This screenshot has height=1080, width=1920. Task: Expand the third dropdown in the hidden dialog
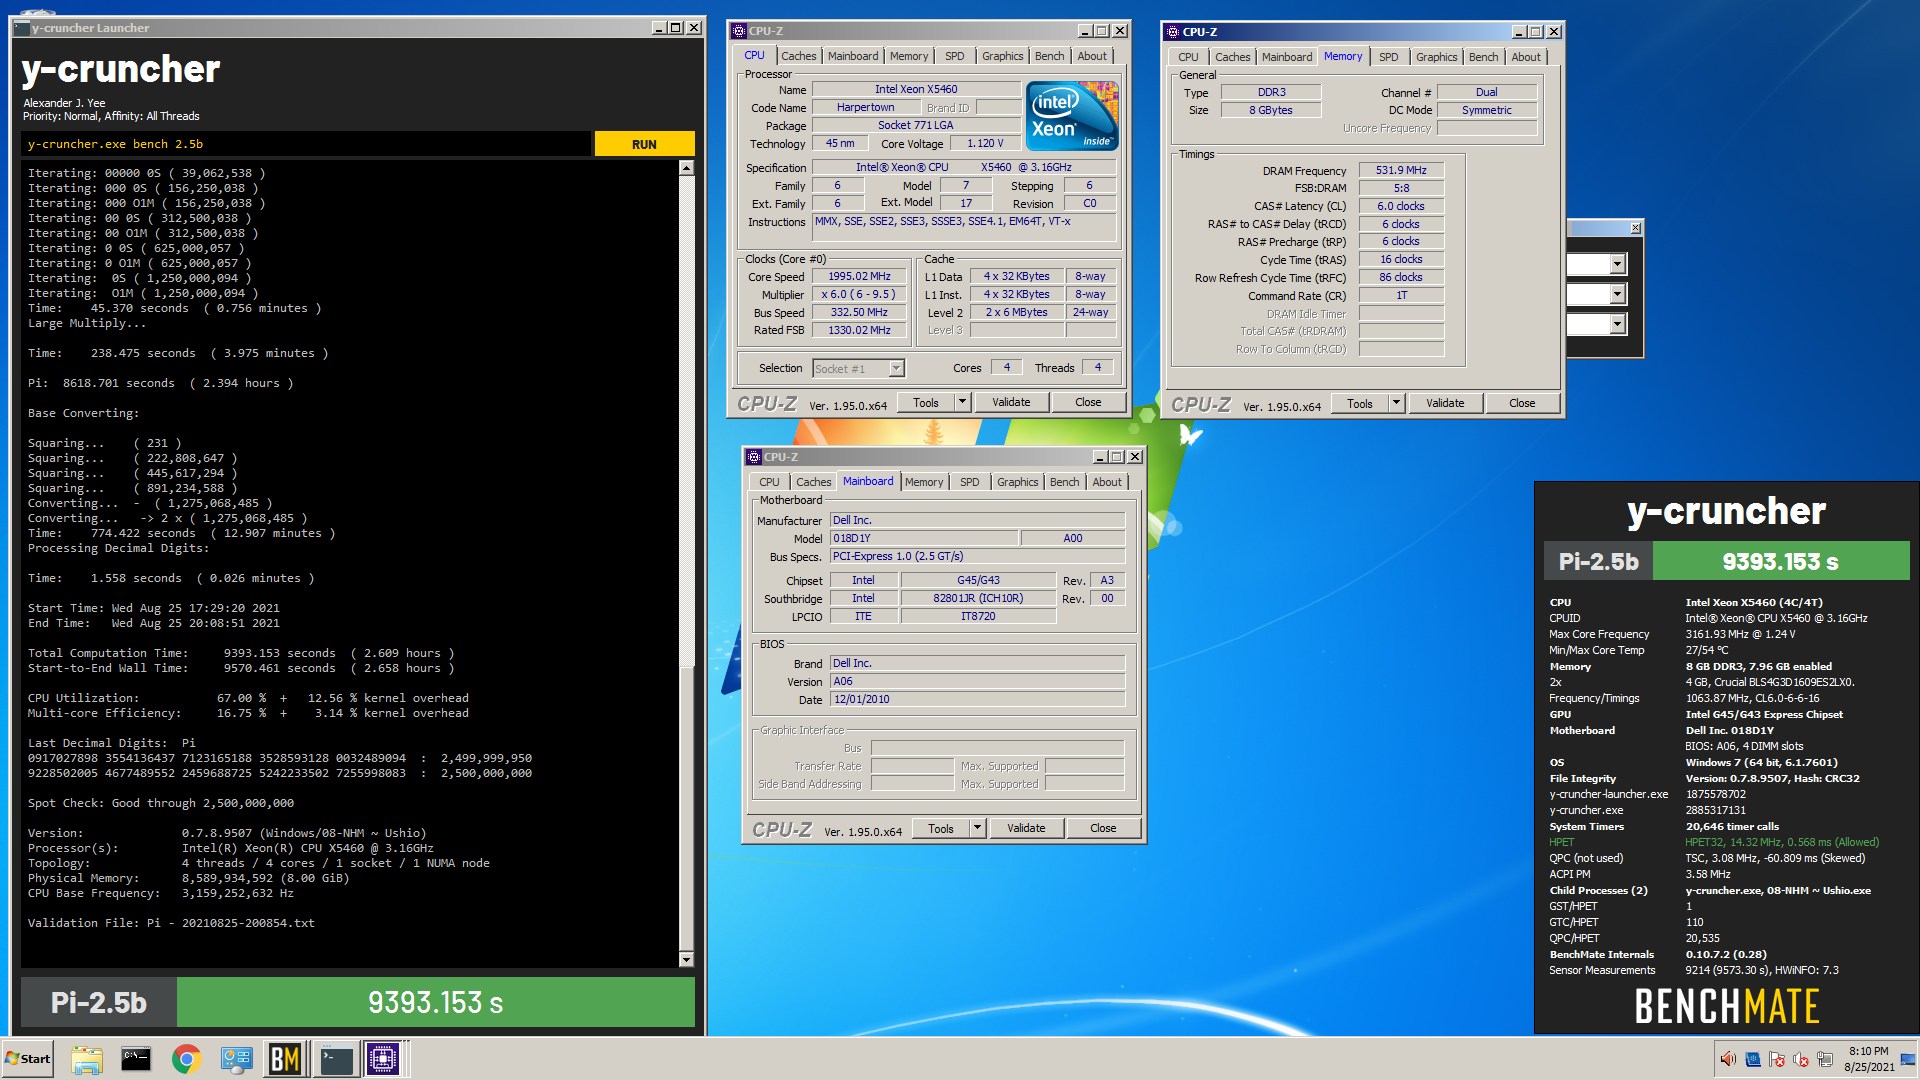(x=1617, y=324)
